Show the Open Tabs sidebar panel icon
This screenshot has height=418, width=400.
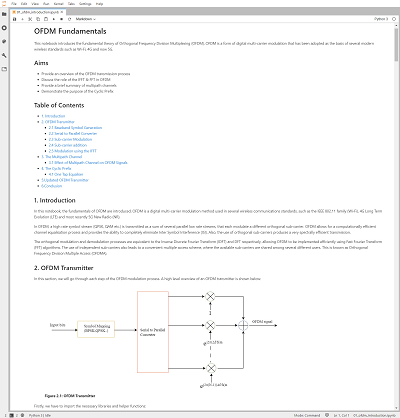click(x=4, y=69)
